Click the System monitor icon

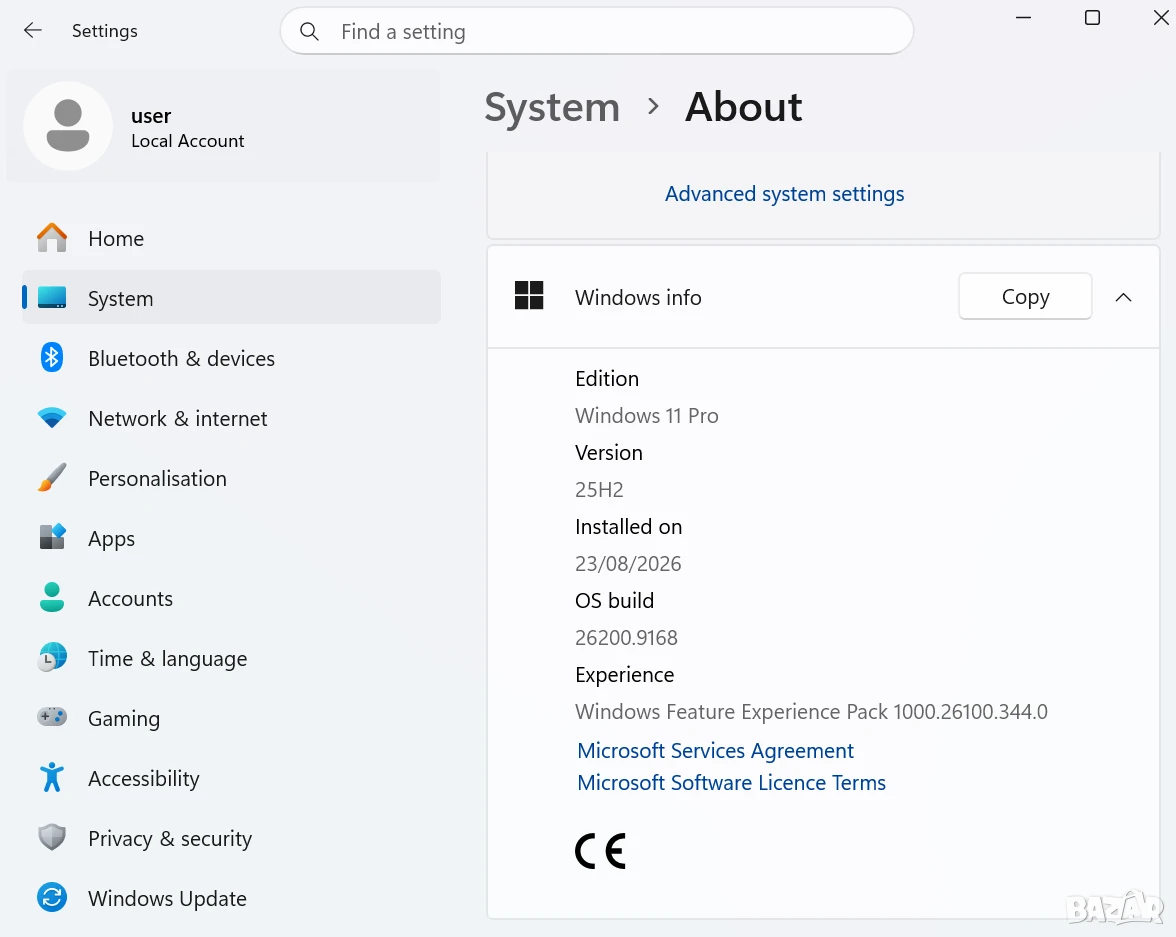tap(52, 298)
